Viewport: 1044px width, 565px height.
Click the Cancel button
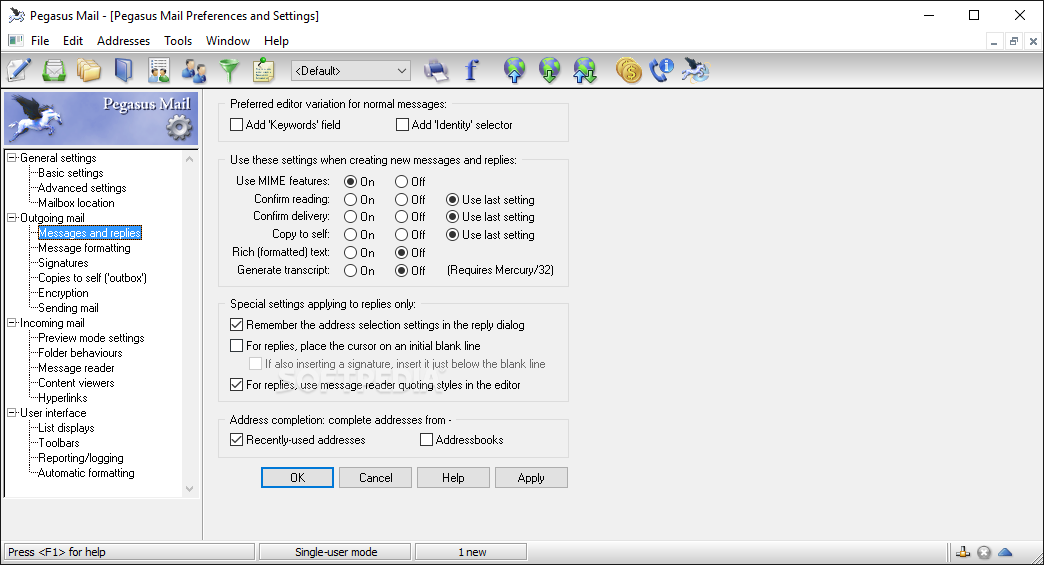[x=376, y=477]
